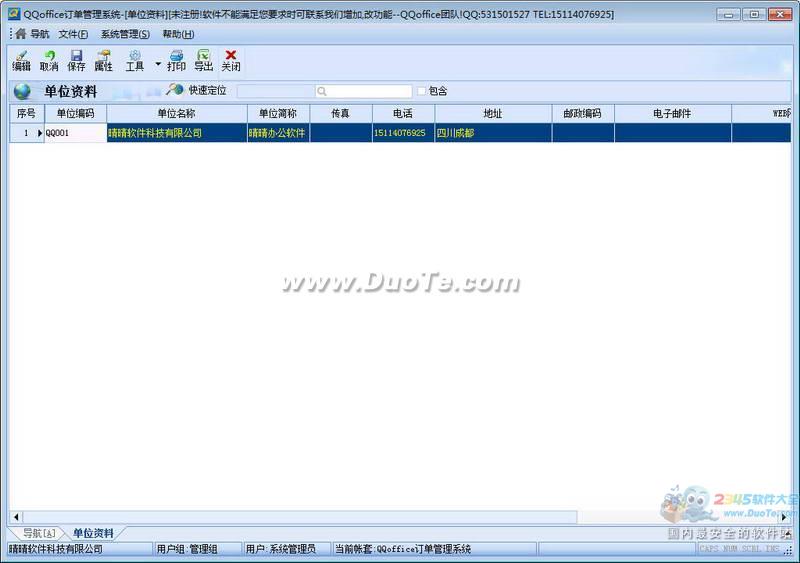800x563 pixels.
Task: Click the 导出 (Export) toolbar icon
Action: [x=204, y=60]
